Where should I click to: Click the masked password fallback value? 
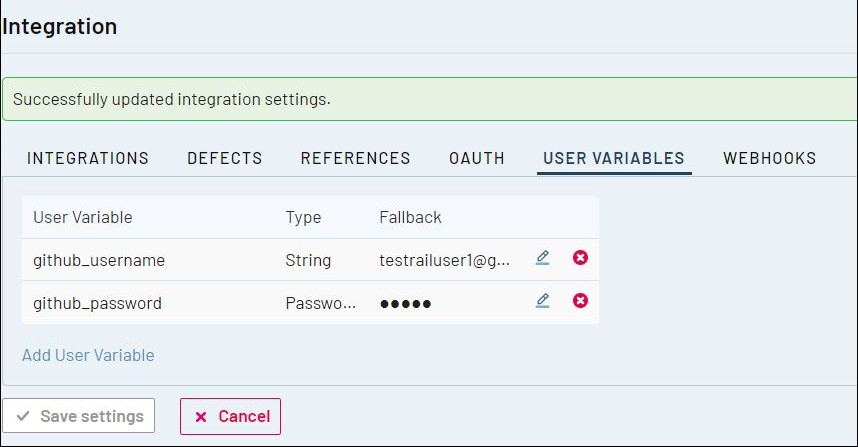point(405,303)
